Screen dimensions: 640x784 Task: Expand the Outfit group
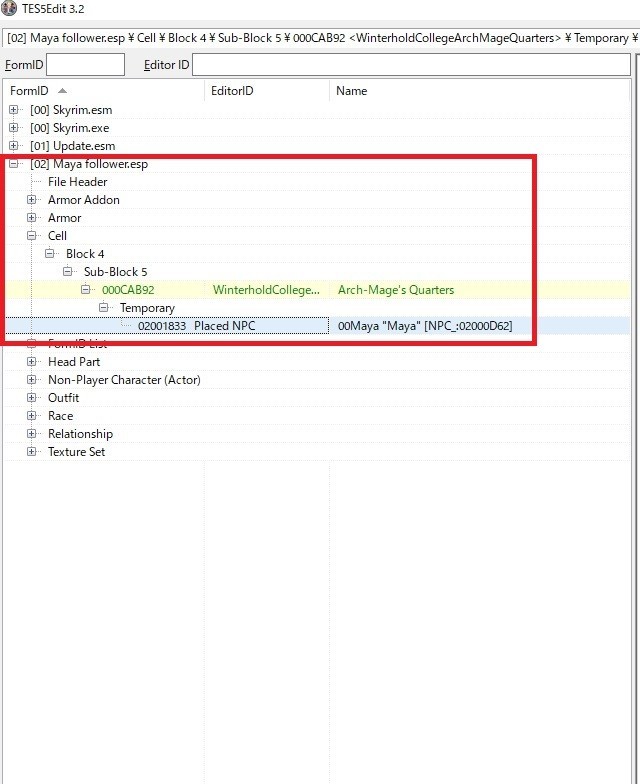32,398
